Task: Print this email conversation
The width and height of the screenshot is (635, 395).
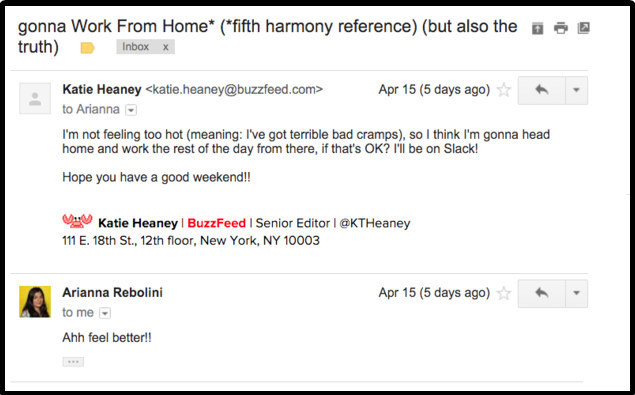Action: 560,28
